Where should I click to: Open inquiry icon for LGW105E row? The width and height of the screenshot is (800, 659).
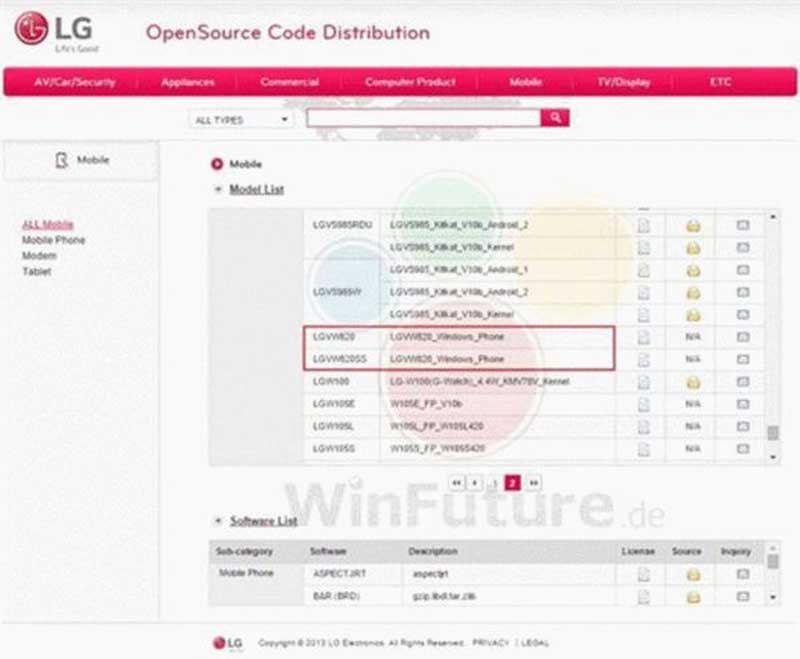[x=743, y=404]
